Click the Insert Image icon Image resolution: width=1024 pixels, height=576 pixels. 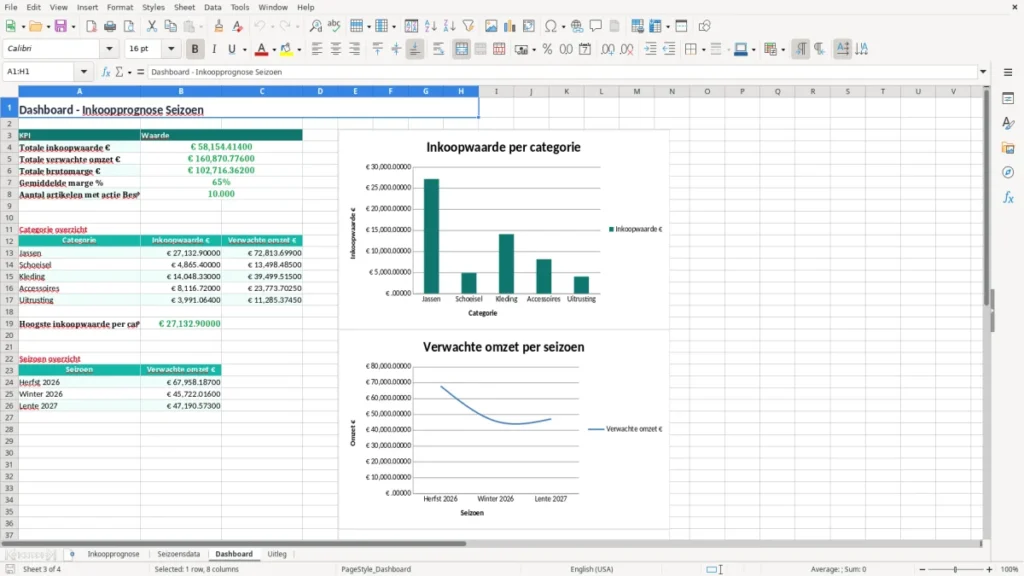pos(491,26)
